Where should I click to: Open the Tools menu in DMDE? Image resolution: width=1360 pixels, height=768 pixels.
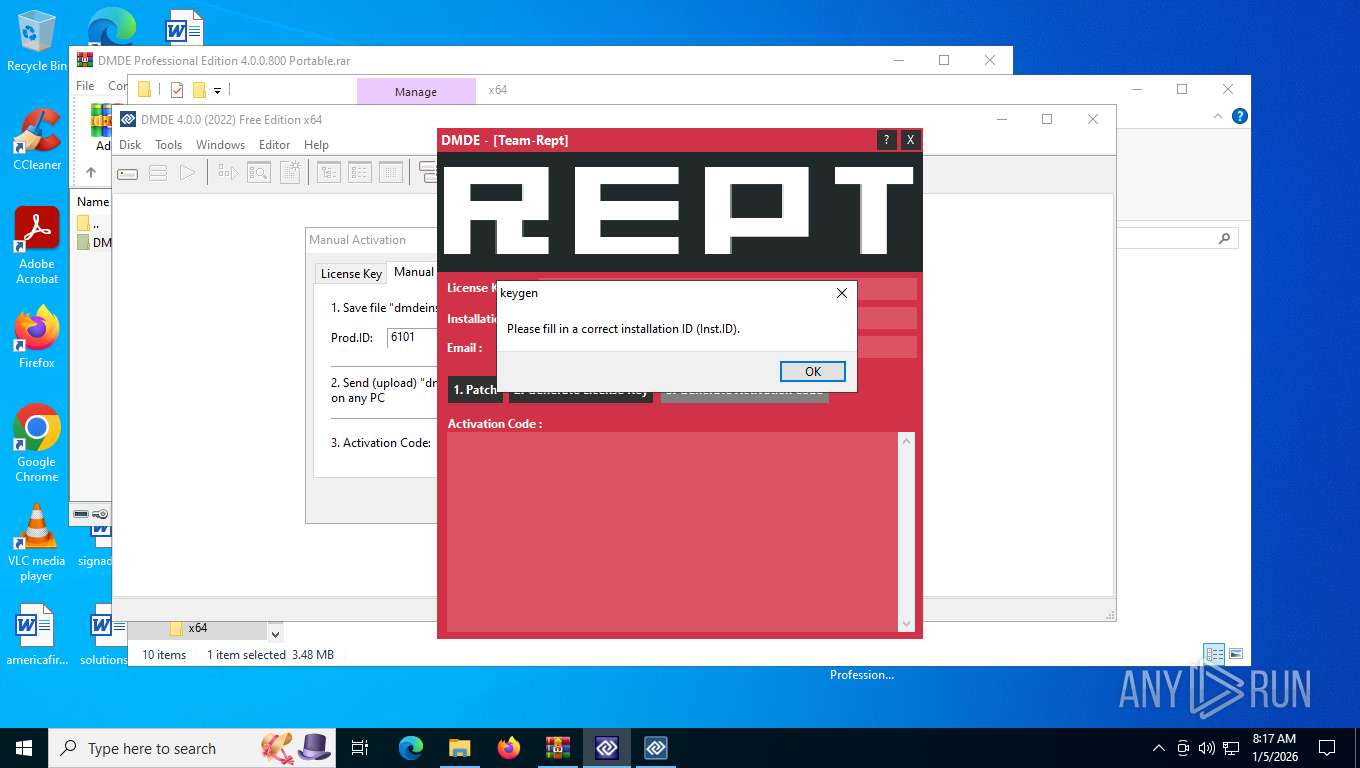point(168,145)
